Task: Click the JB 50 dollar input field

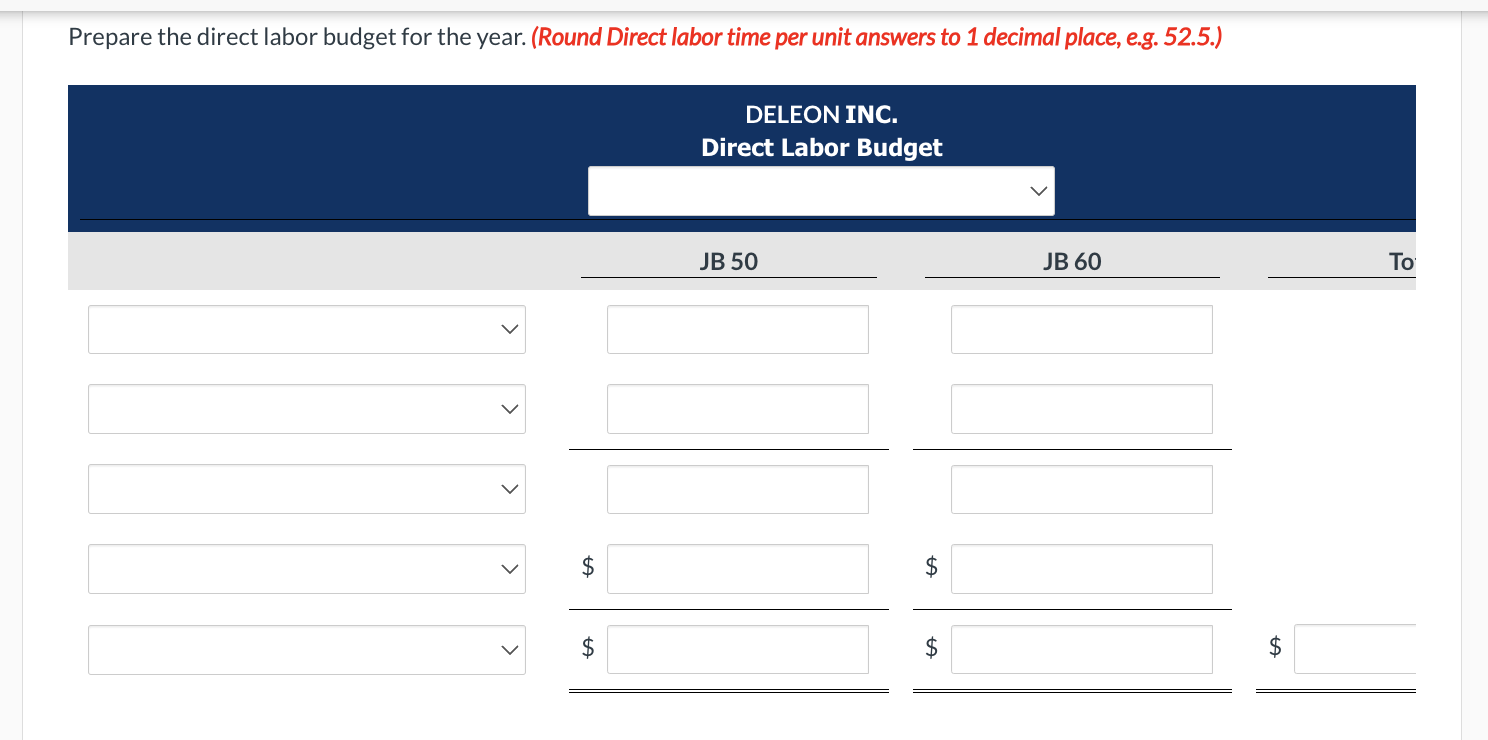Action: click(x=737, y=568)
